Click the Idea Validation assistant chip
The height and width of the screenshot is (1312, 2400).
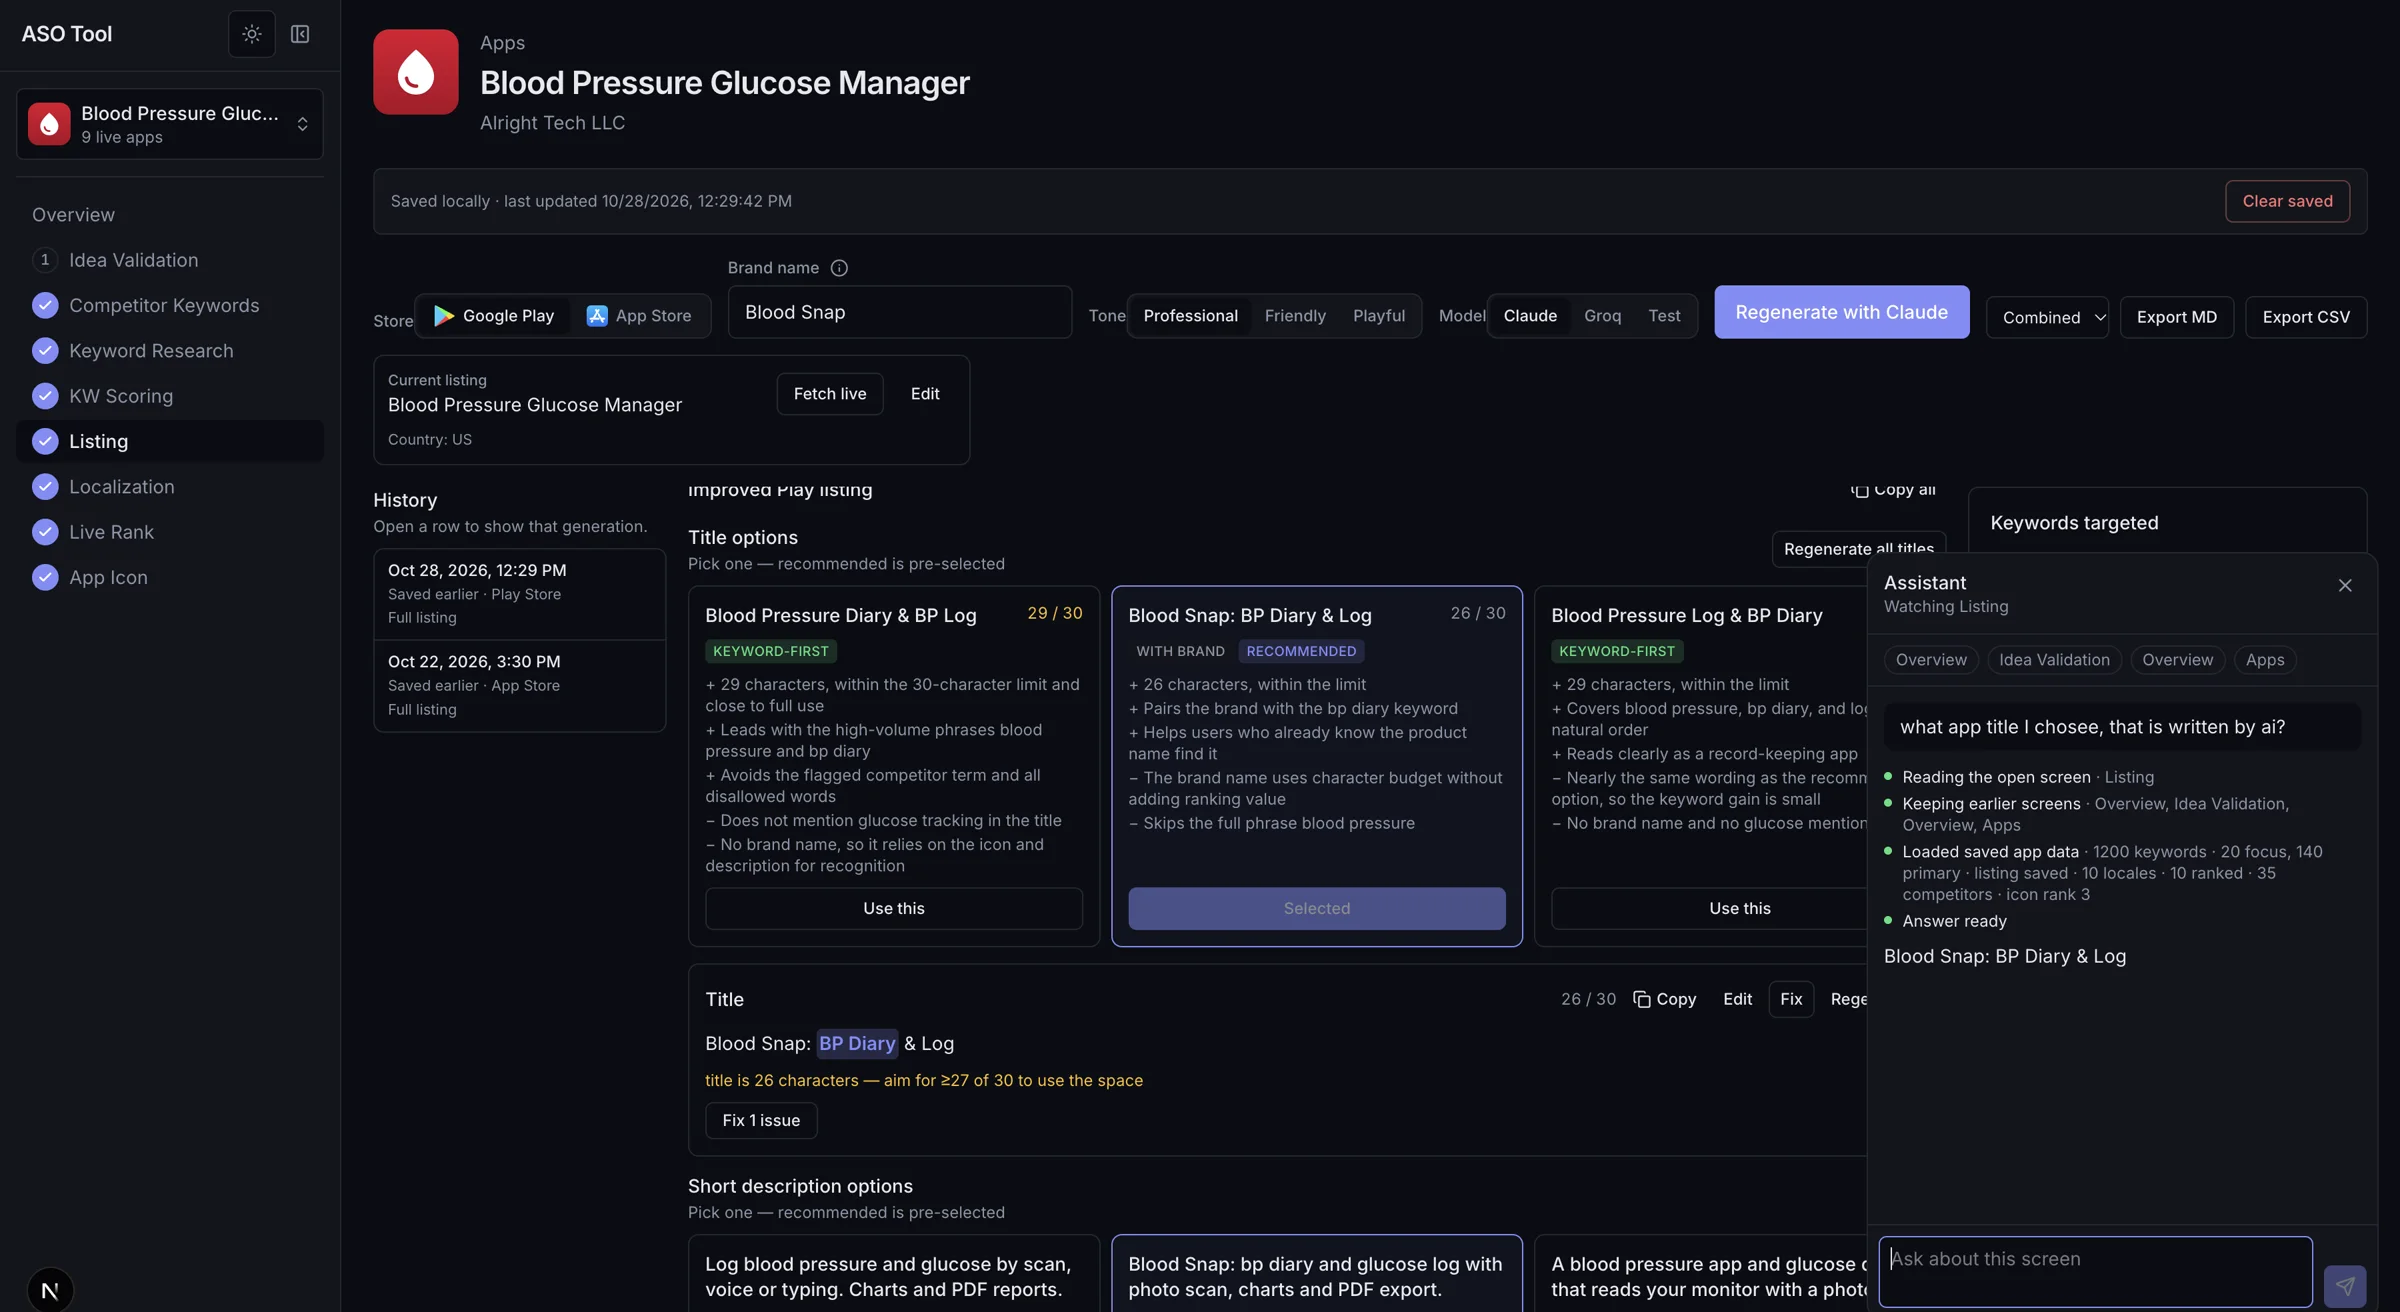2054,660
